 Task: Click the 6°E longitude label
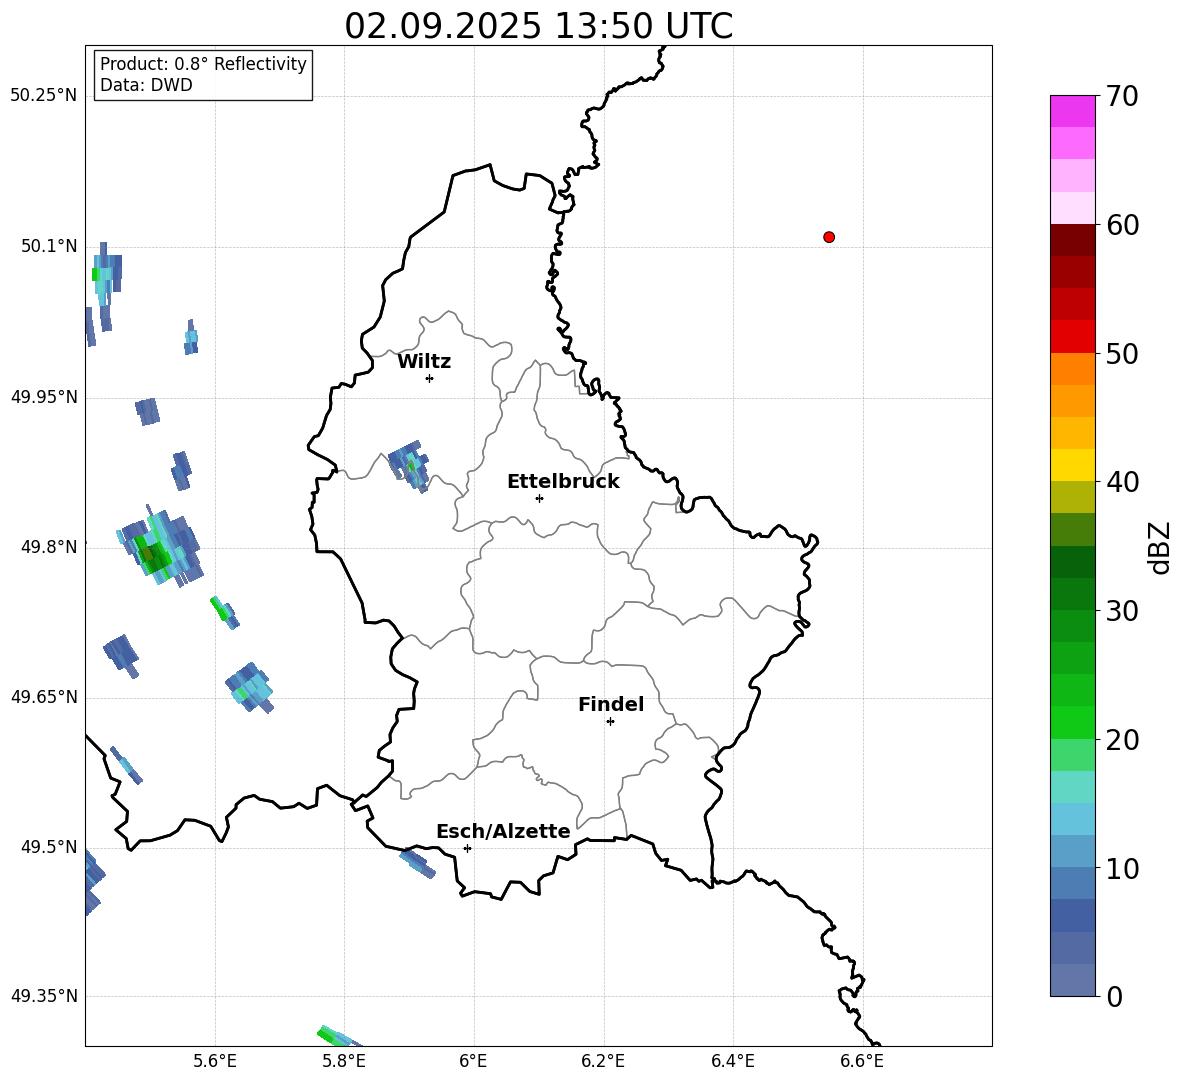pos(473,1062)
